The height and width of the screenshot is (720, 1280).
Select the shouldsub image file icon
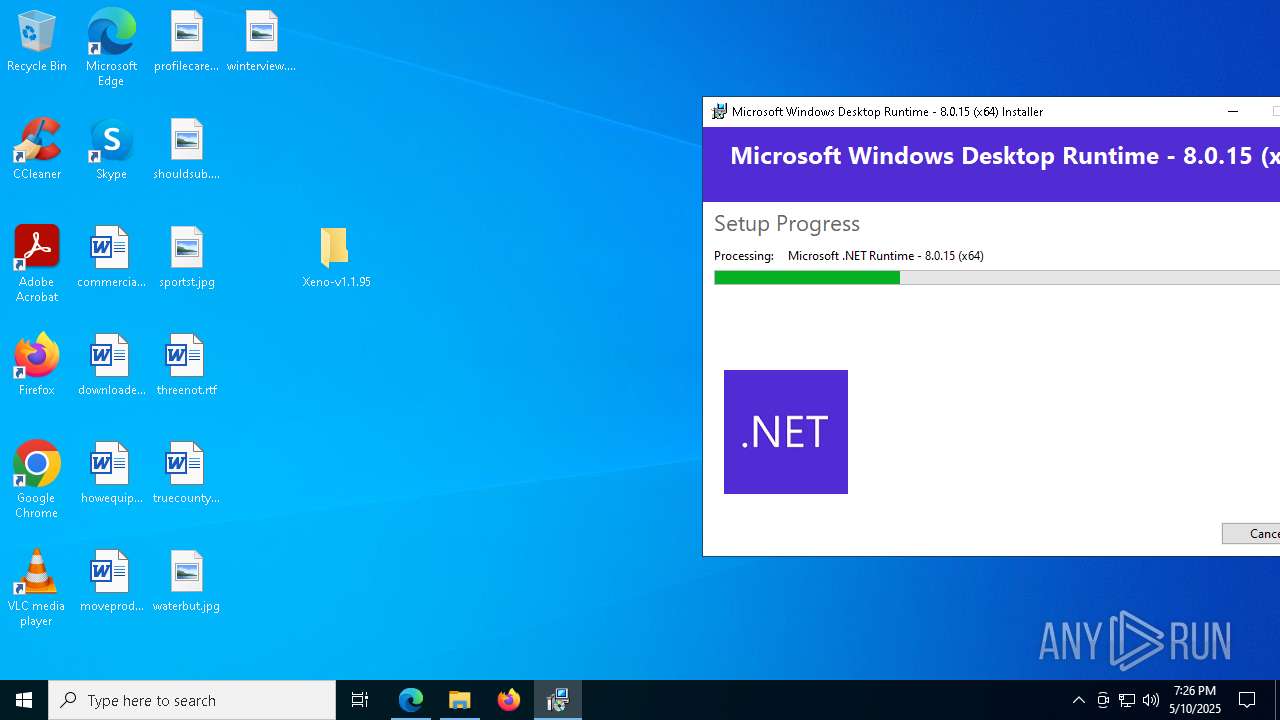pos(186,150)
